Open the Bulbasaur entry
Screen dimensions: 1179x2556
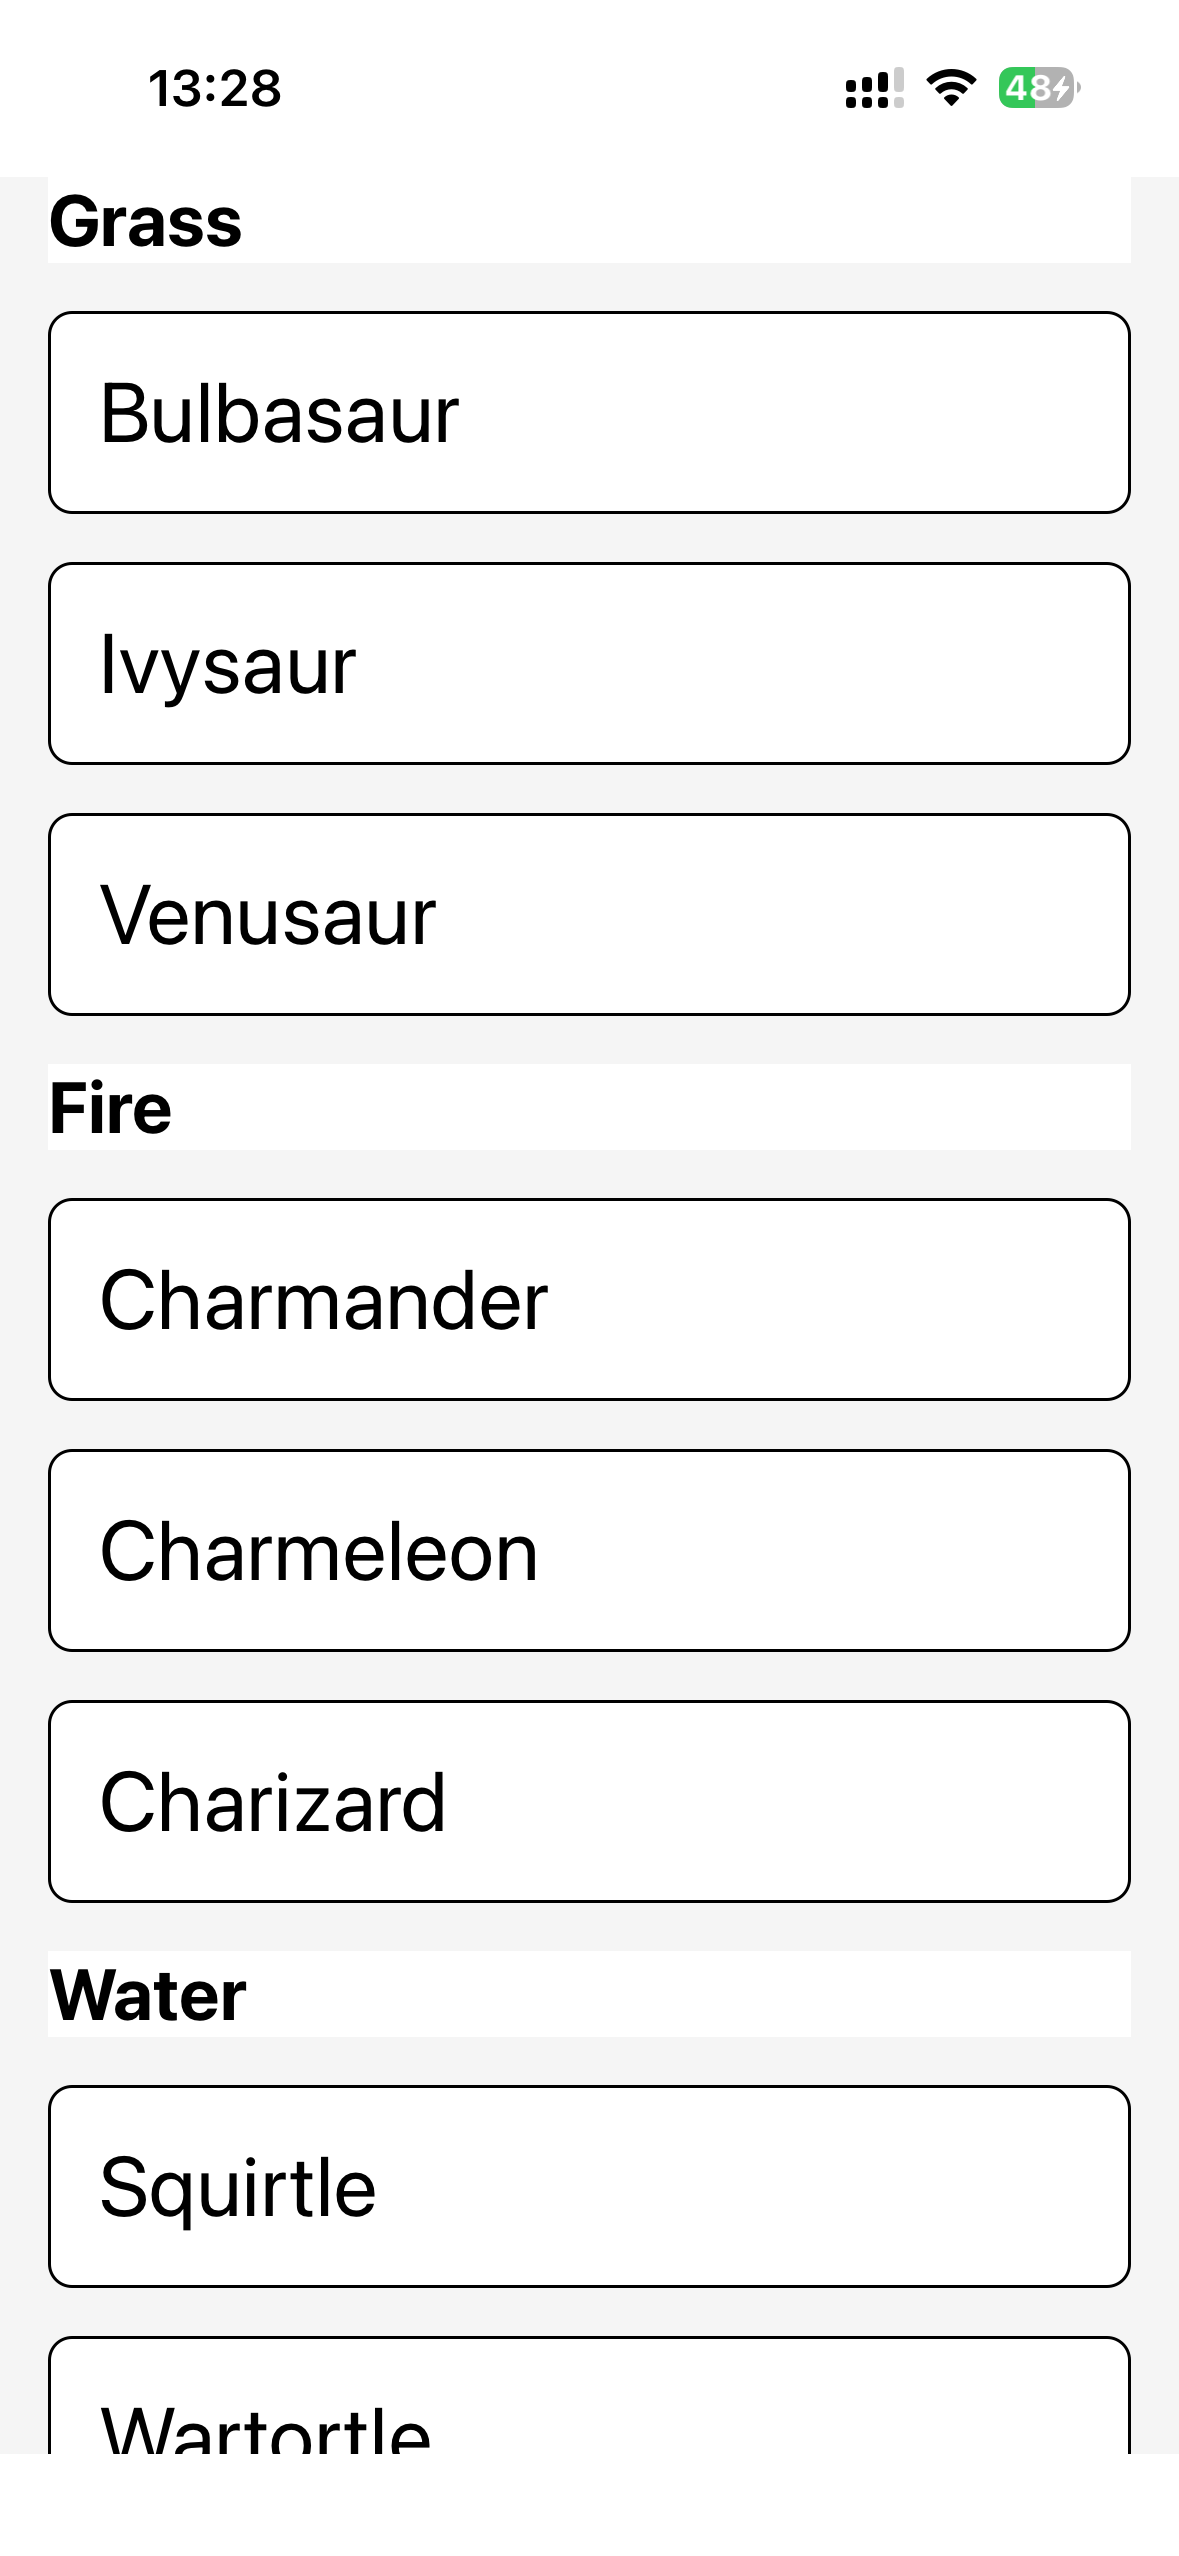tap(589, 413)
